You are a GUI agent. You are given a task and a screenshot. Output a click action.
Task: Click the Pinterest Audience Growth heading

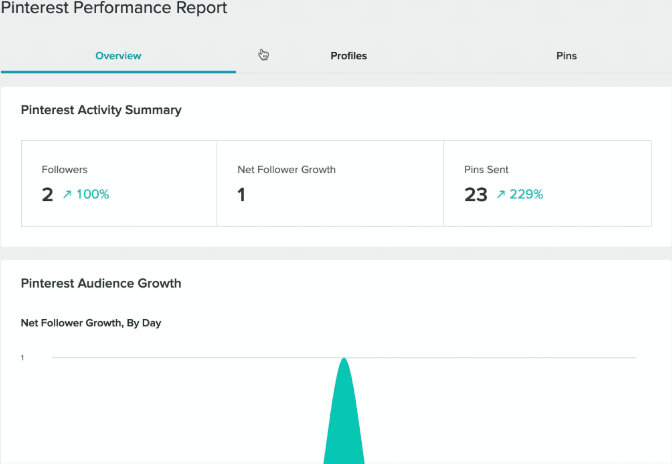101,283
